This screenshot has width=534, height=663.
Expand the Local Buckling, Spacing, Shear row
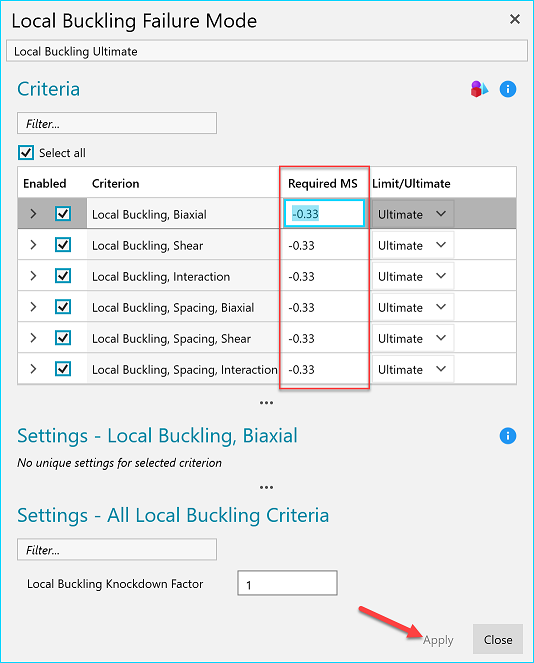(x=33, y=338)
